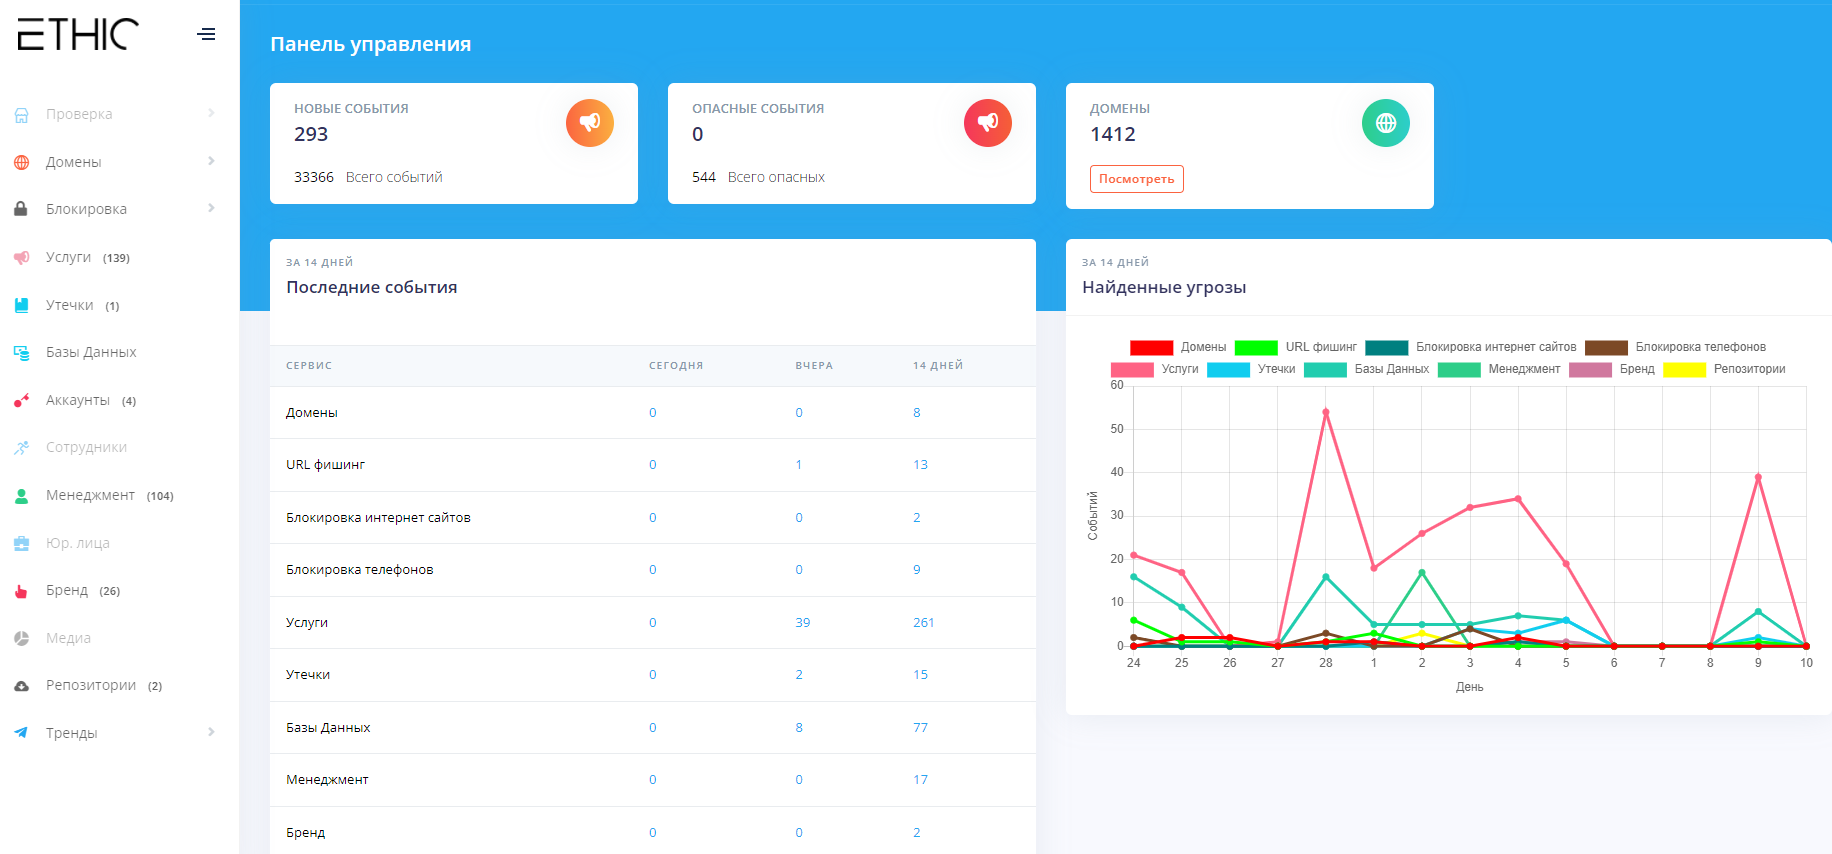Expand the Проверка menu chevron
This screenshot has height=854, width=1832.
(211, 113)
